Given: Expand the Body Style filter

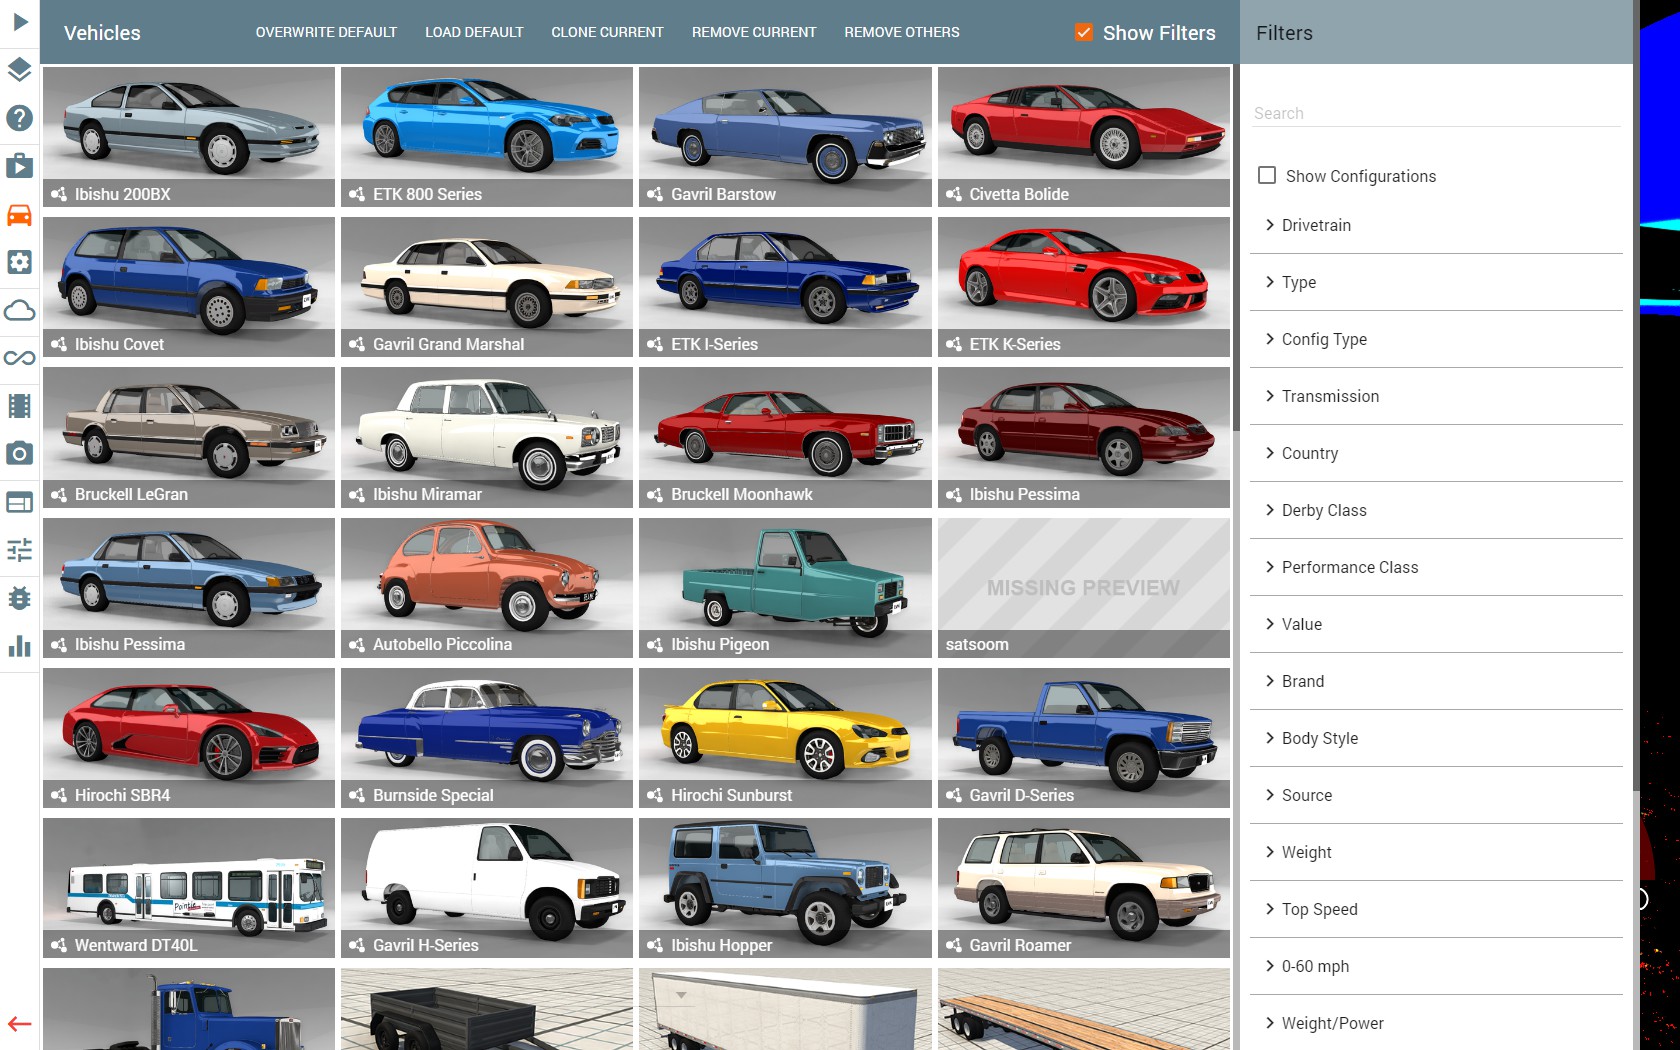Looking at the screenshot, I should pos(1436,738).
